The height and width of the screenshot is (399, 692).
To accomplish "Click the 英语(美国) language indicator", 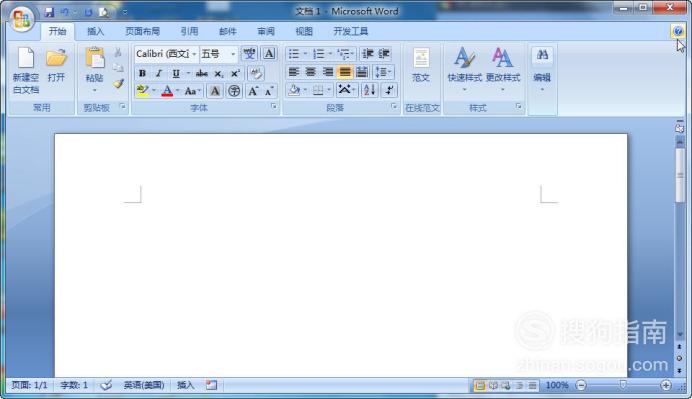I will tap(144, 385).
